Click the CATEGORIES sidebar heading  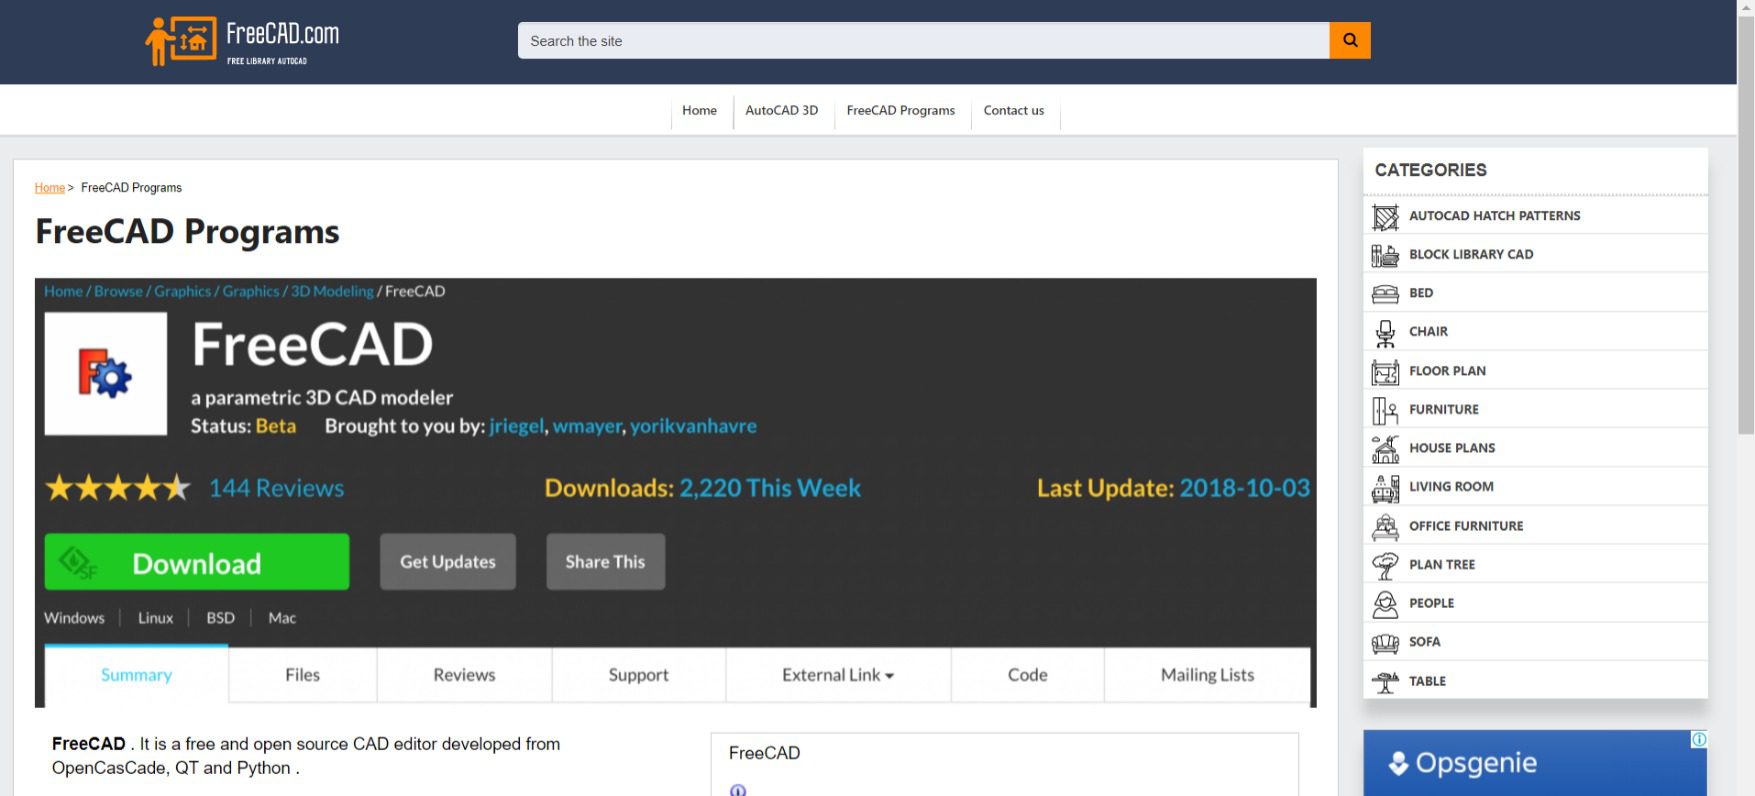click(1430, 170)
